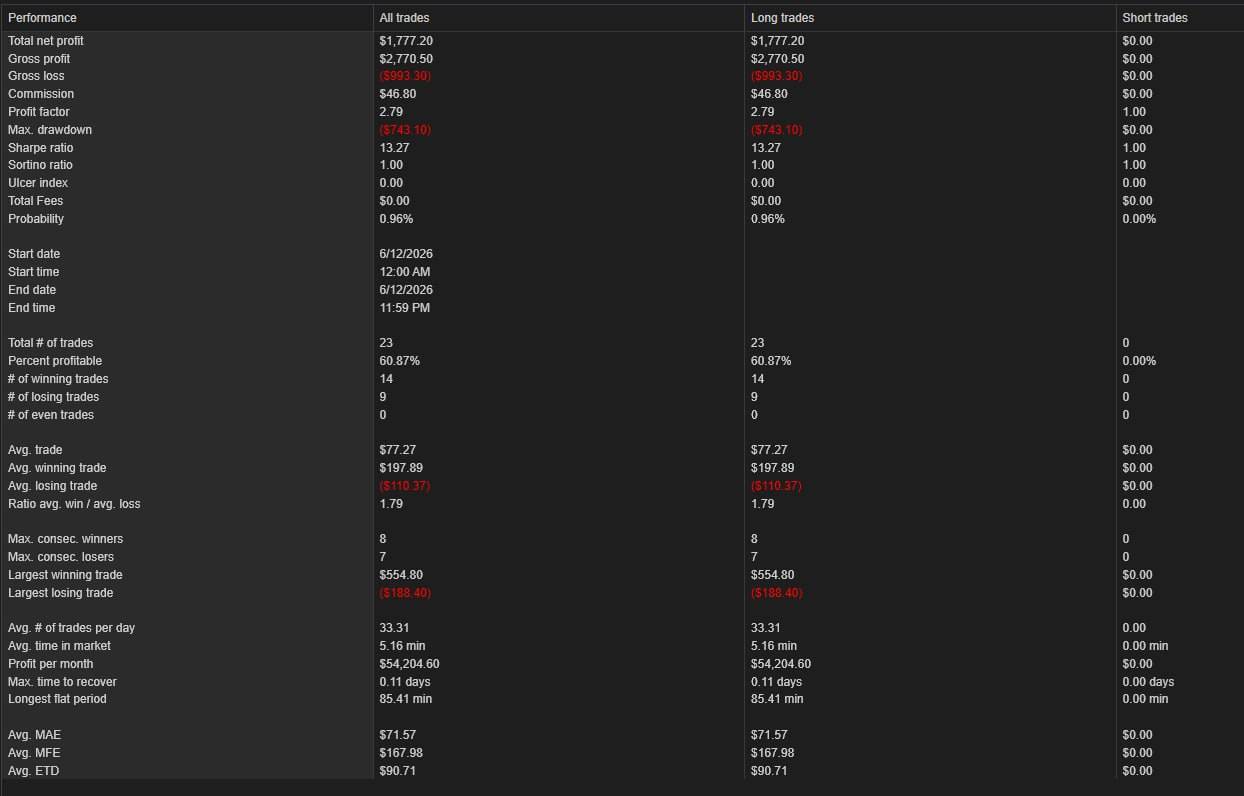1244x796 pixels.
Task: Click the Avg. MAE row label
Action: (34, 735)
